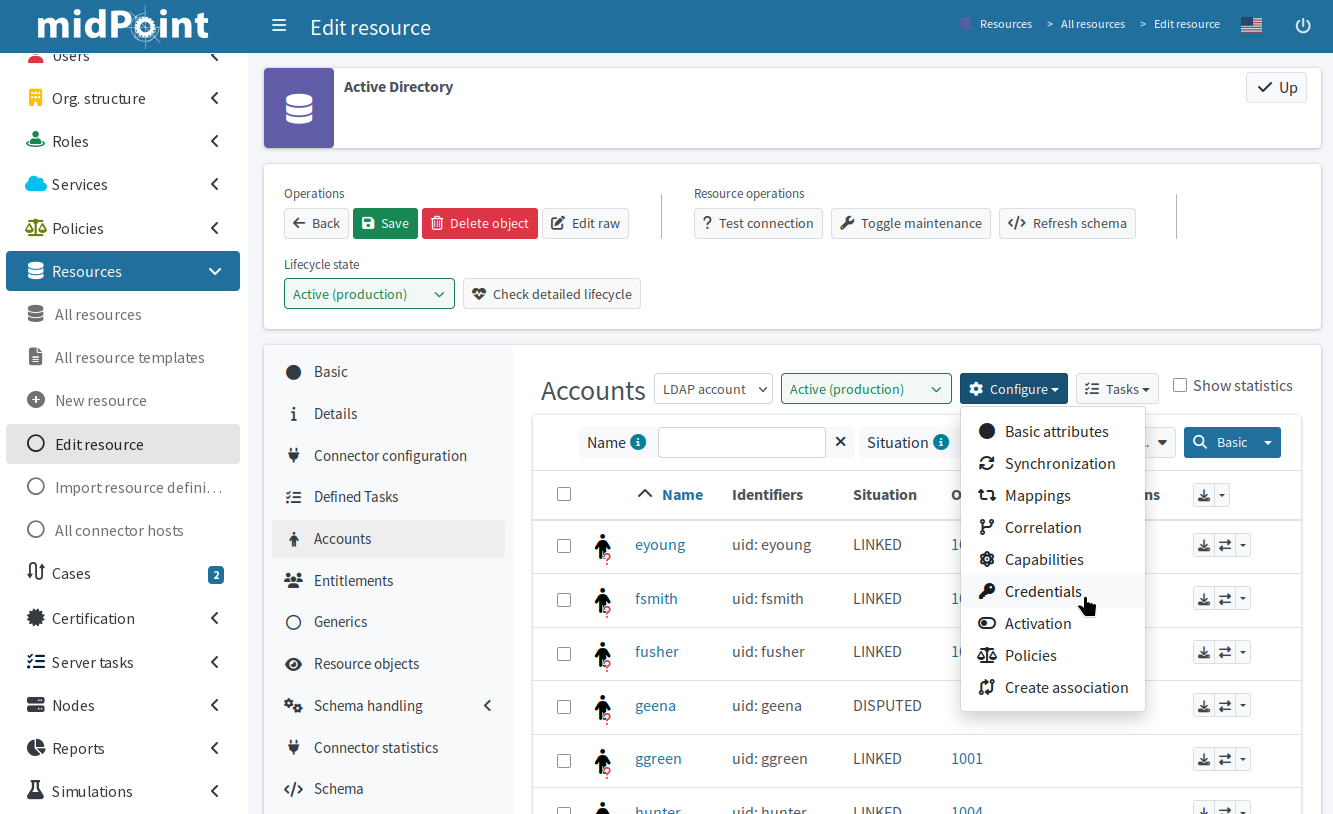Click the Resource objects eye icon

click(293, 663)
